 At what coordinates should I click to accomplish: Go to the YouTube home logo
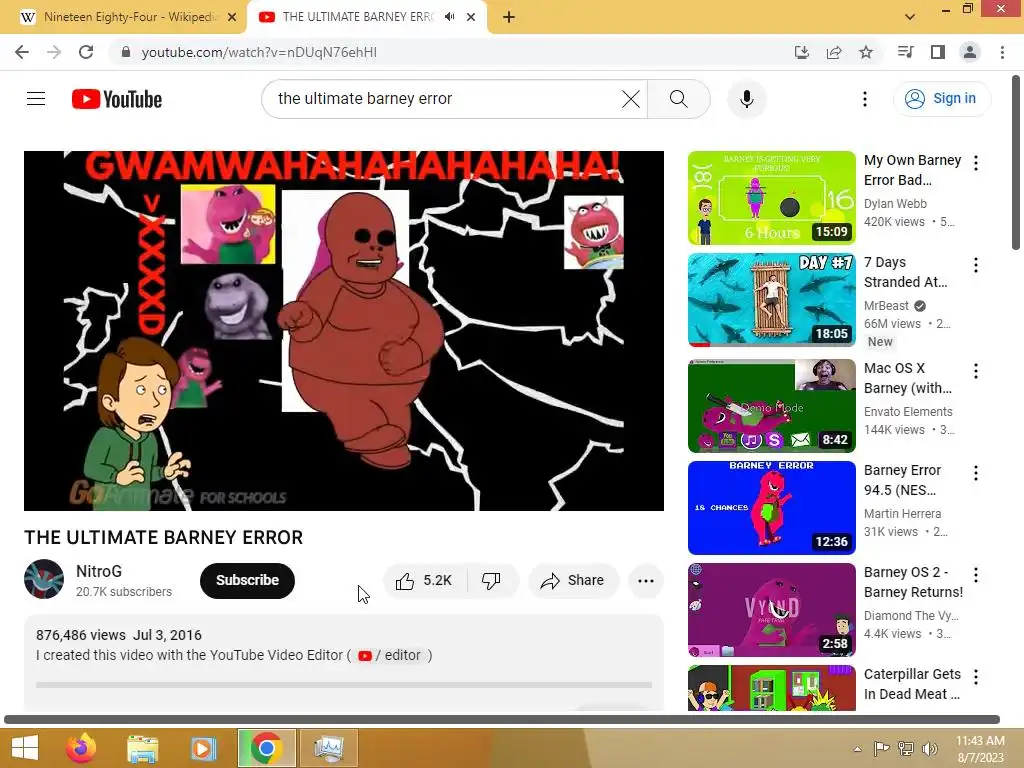point(117,99)
